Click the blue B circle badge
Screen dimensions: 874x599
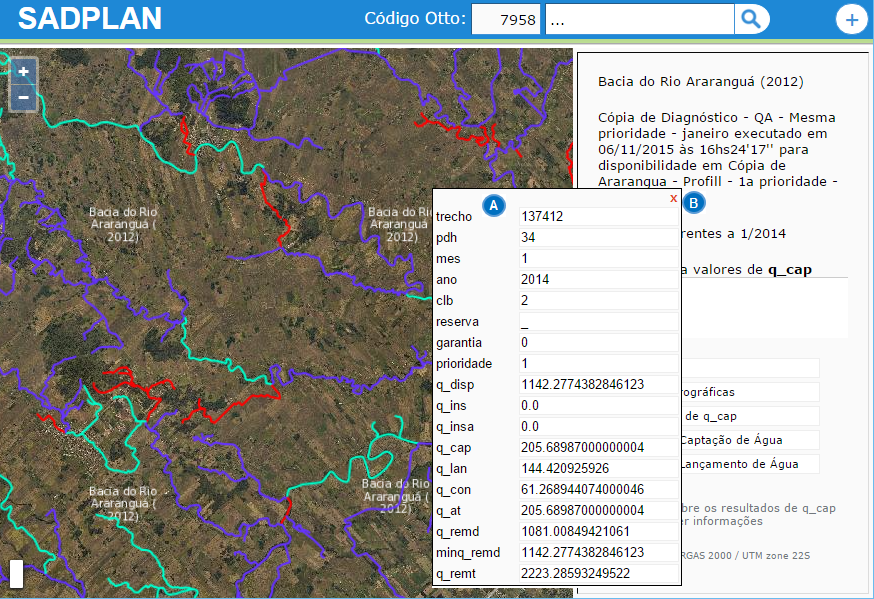(695, 203)
